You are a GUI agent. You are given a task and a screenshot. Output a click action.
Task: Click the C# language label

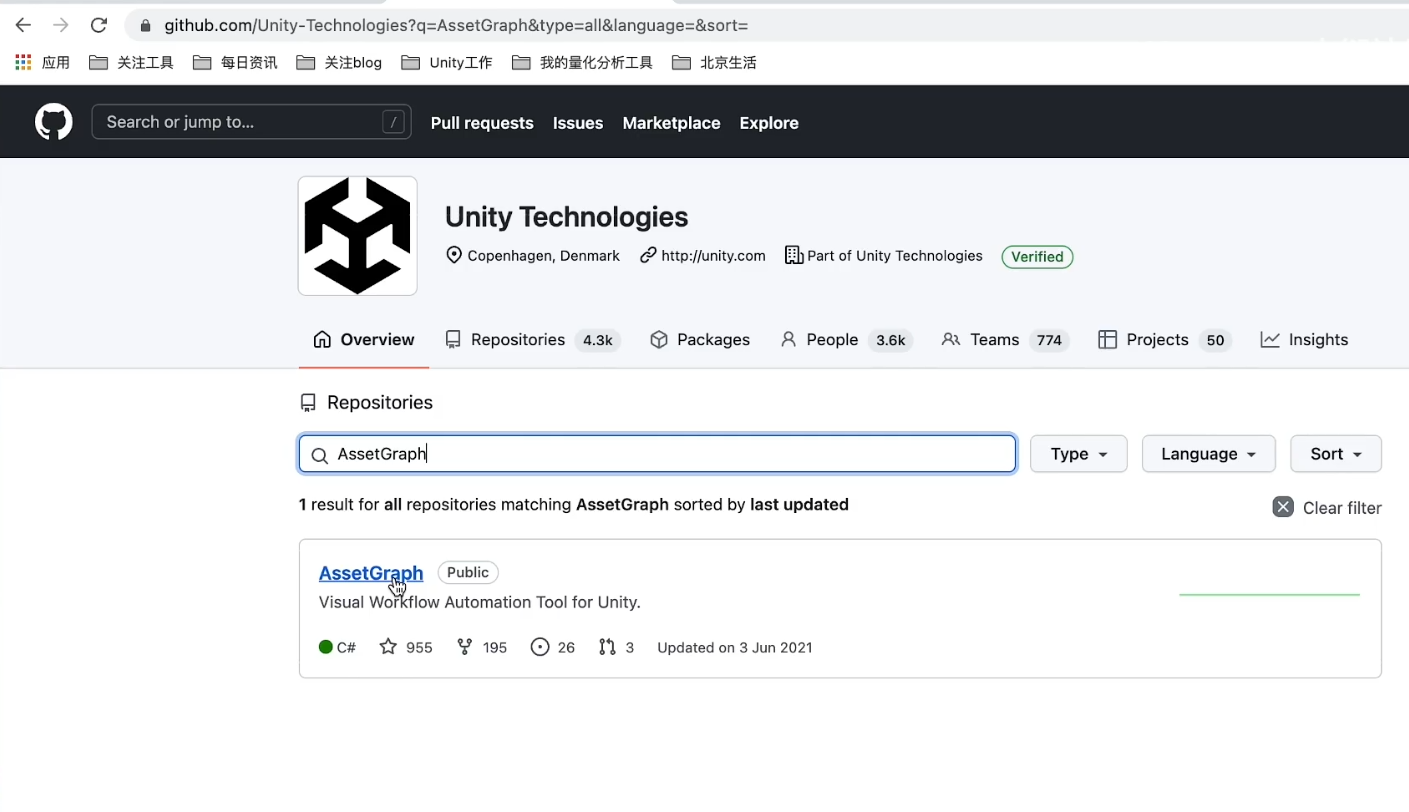[337, 648]
